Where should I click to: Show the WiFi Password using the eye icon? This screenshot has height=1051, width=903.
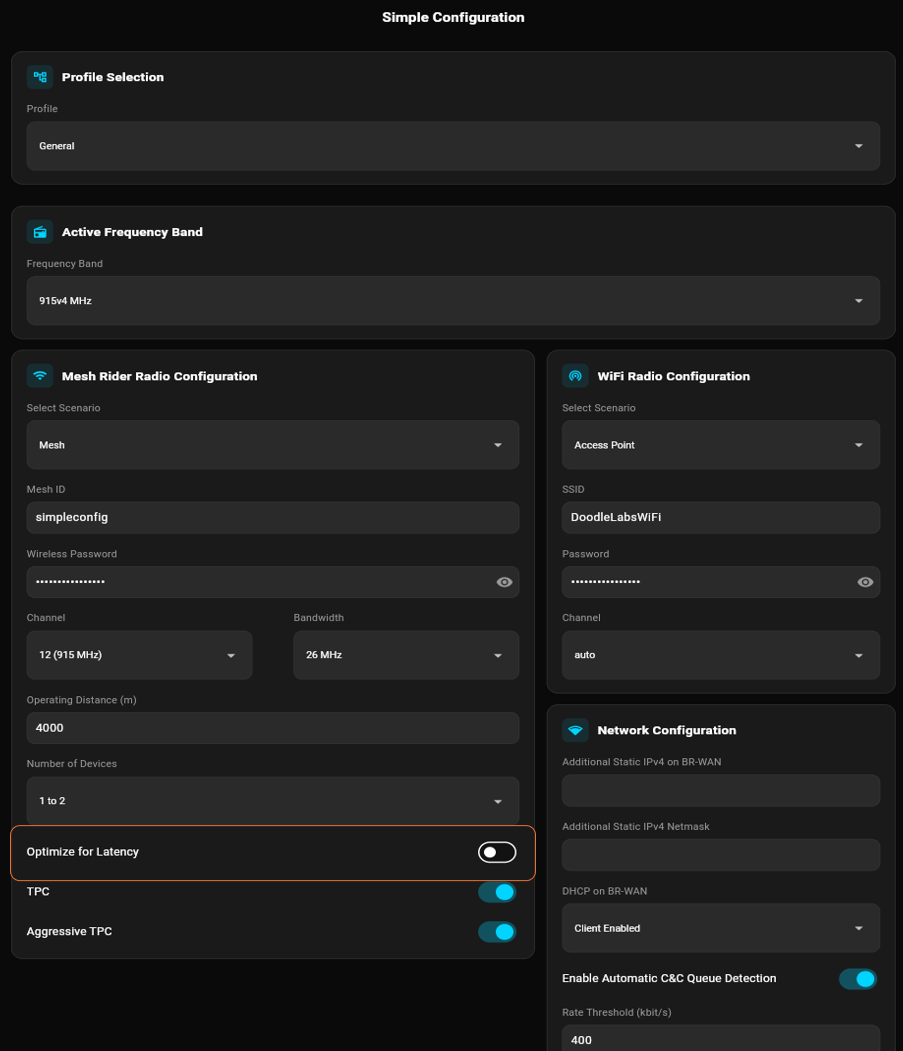coord(864,581)
